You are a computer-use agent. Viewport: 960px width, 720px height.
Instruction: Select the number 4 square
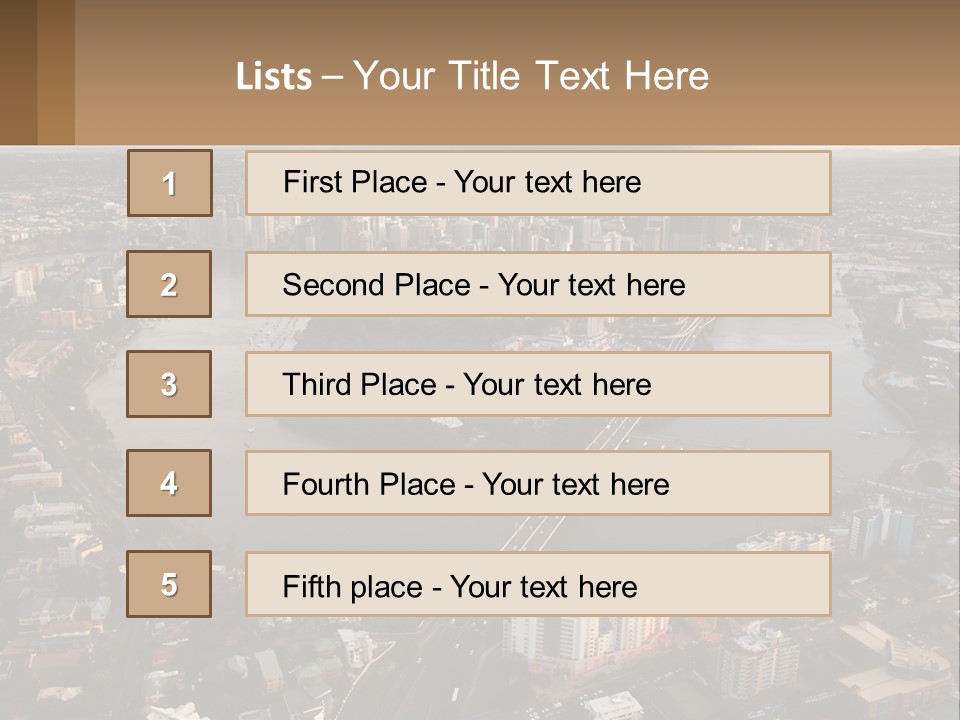(x=169, y=483)
